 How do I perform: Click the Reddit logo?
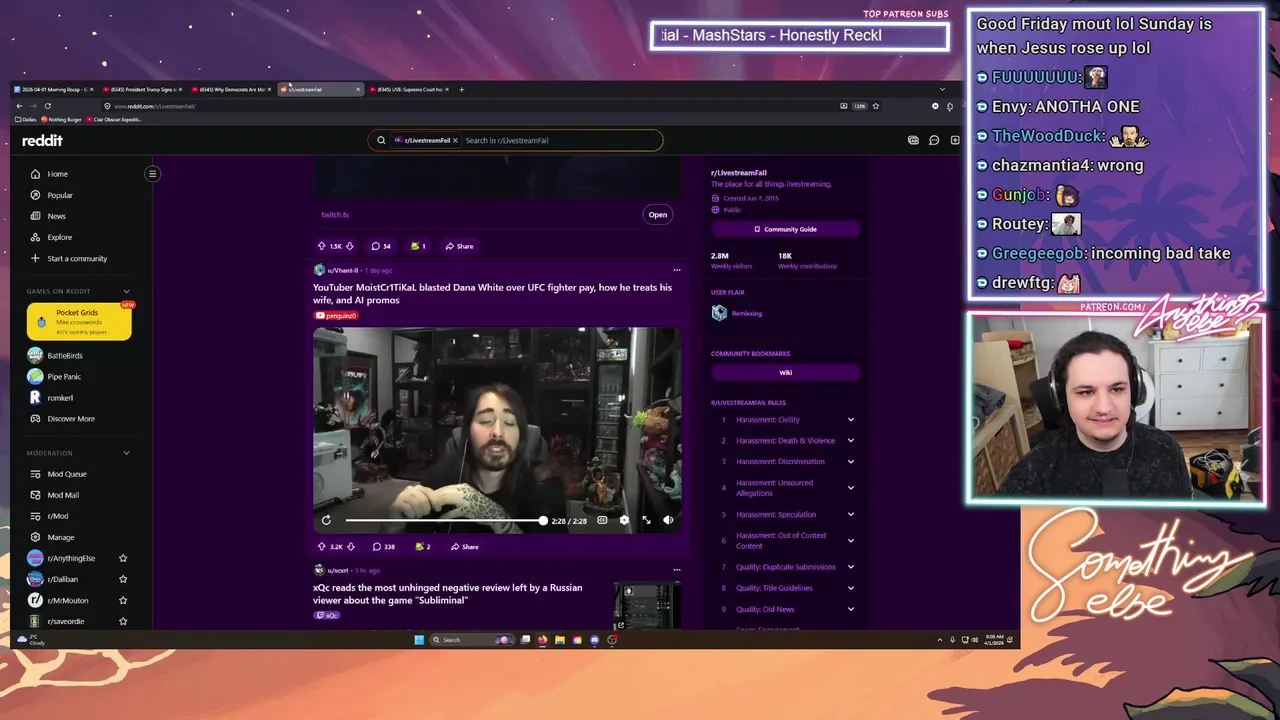click(x=42, y=141)
